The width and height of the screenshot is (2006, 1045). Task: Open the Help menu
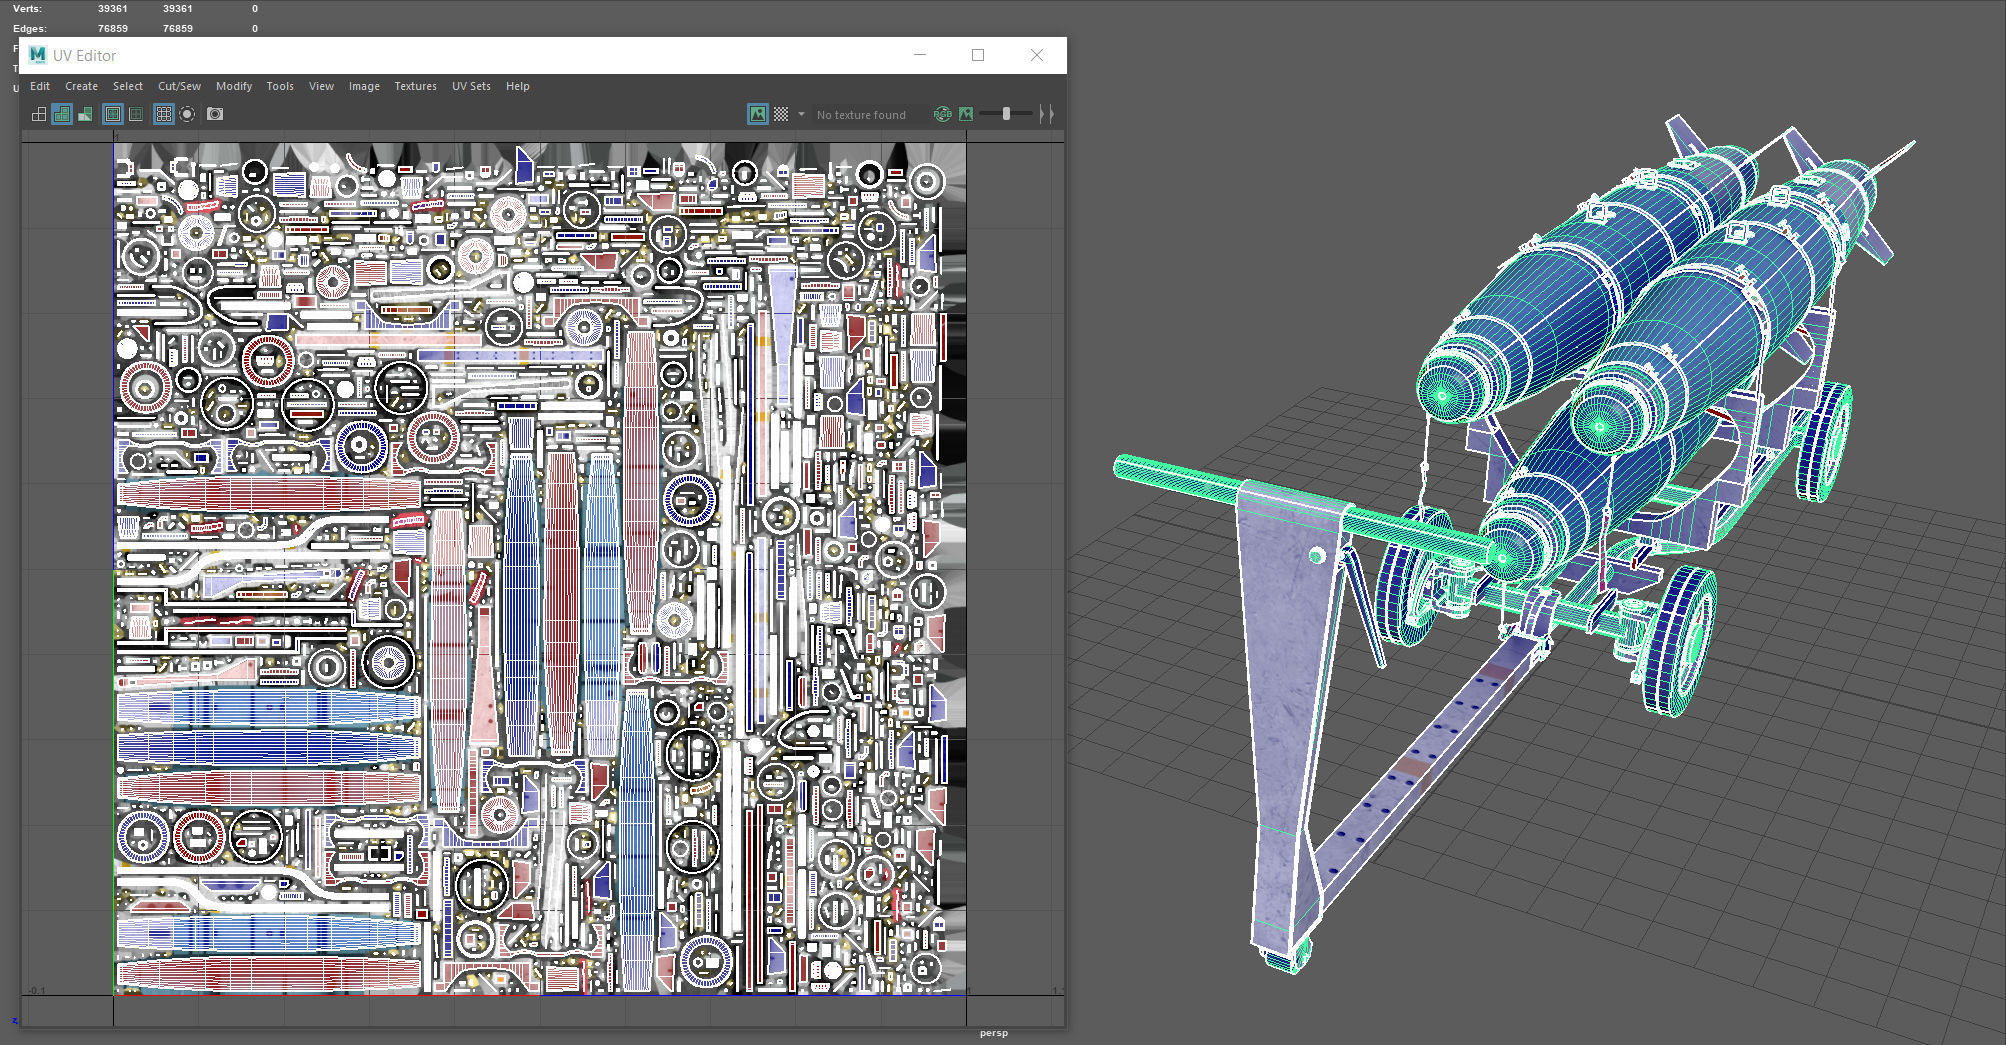click(518, 86)
